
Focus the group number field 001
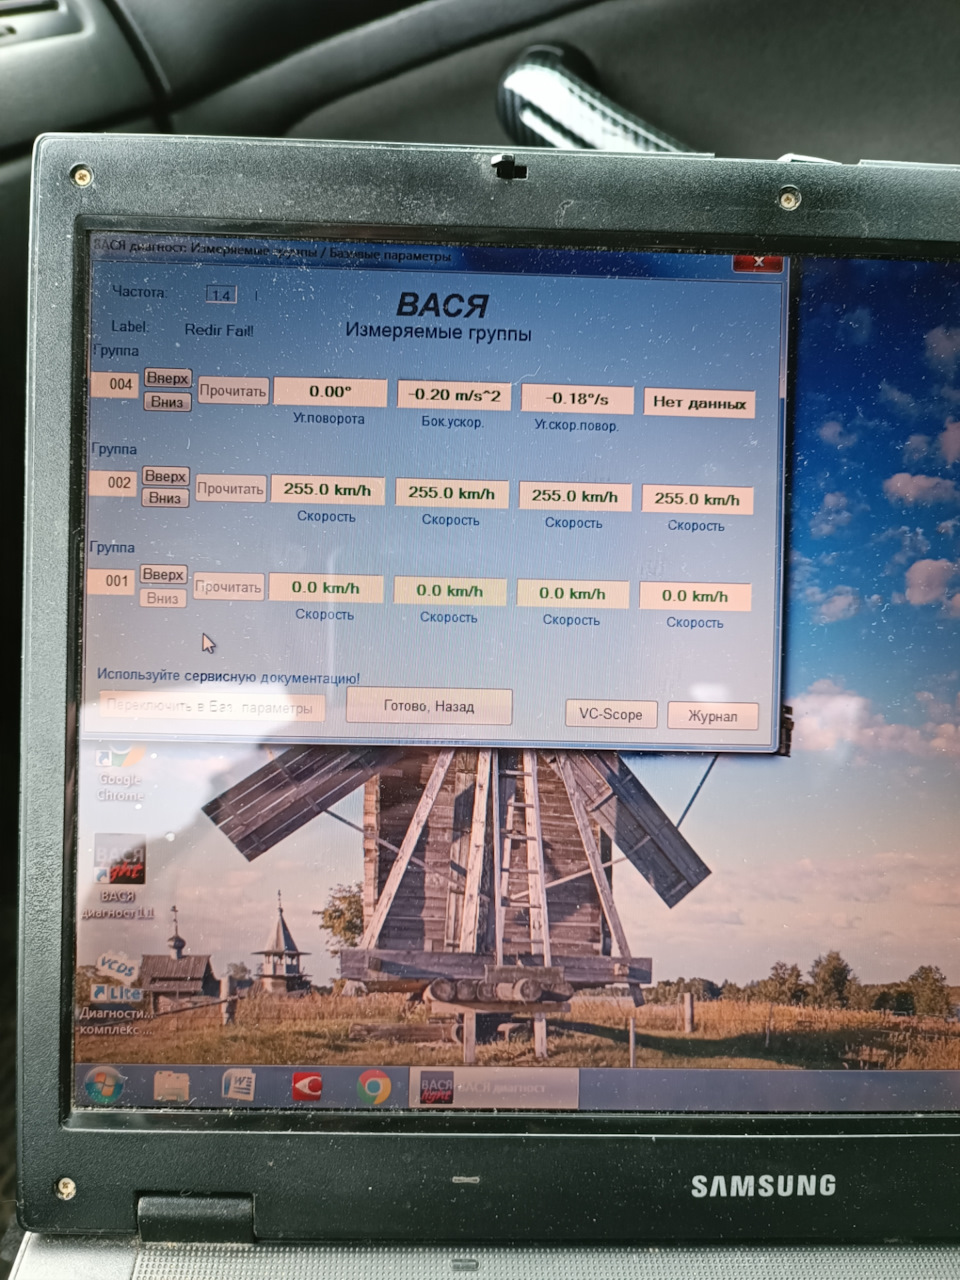[112, 580]
